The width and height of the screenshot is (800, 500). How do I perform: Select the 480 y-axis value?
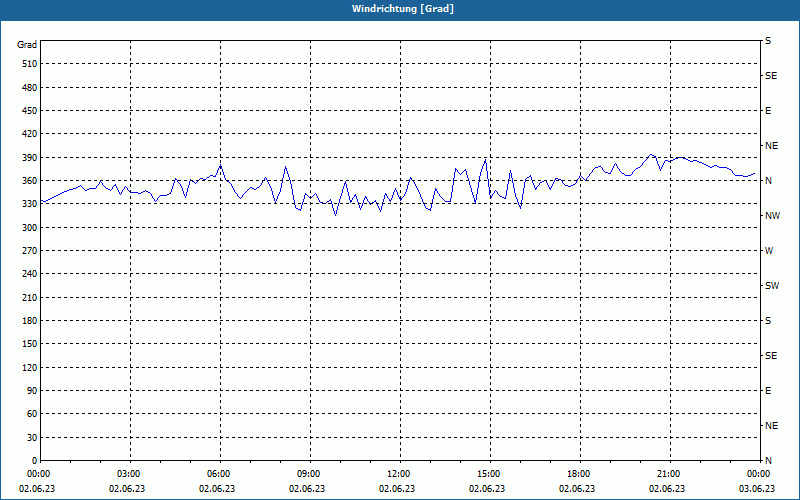click(29, 87)
